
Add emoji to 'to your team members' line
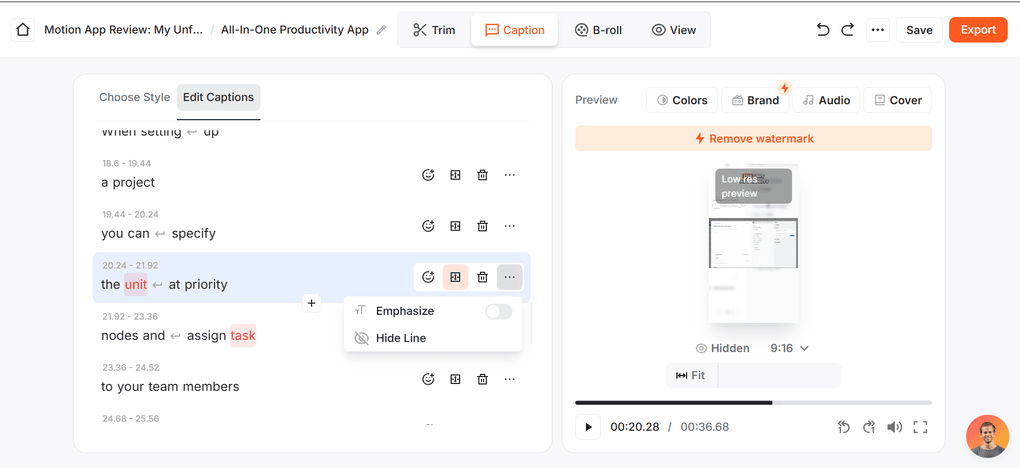coord(428,379)
